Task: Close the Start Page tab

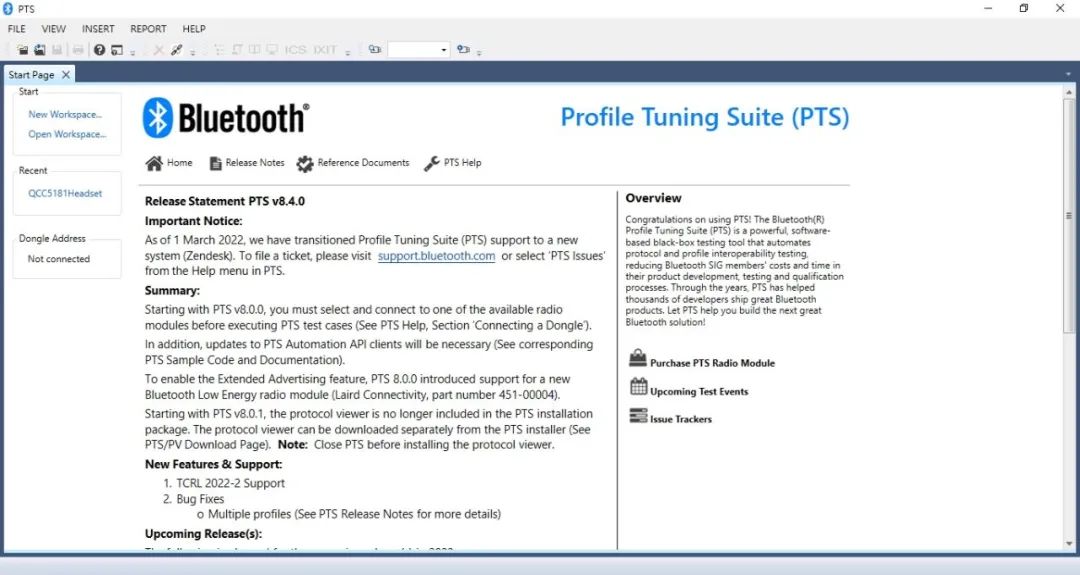Action: click(66, 74)
